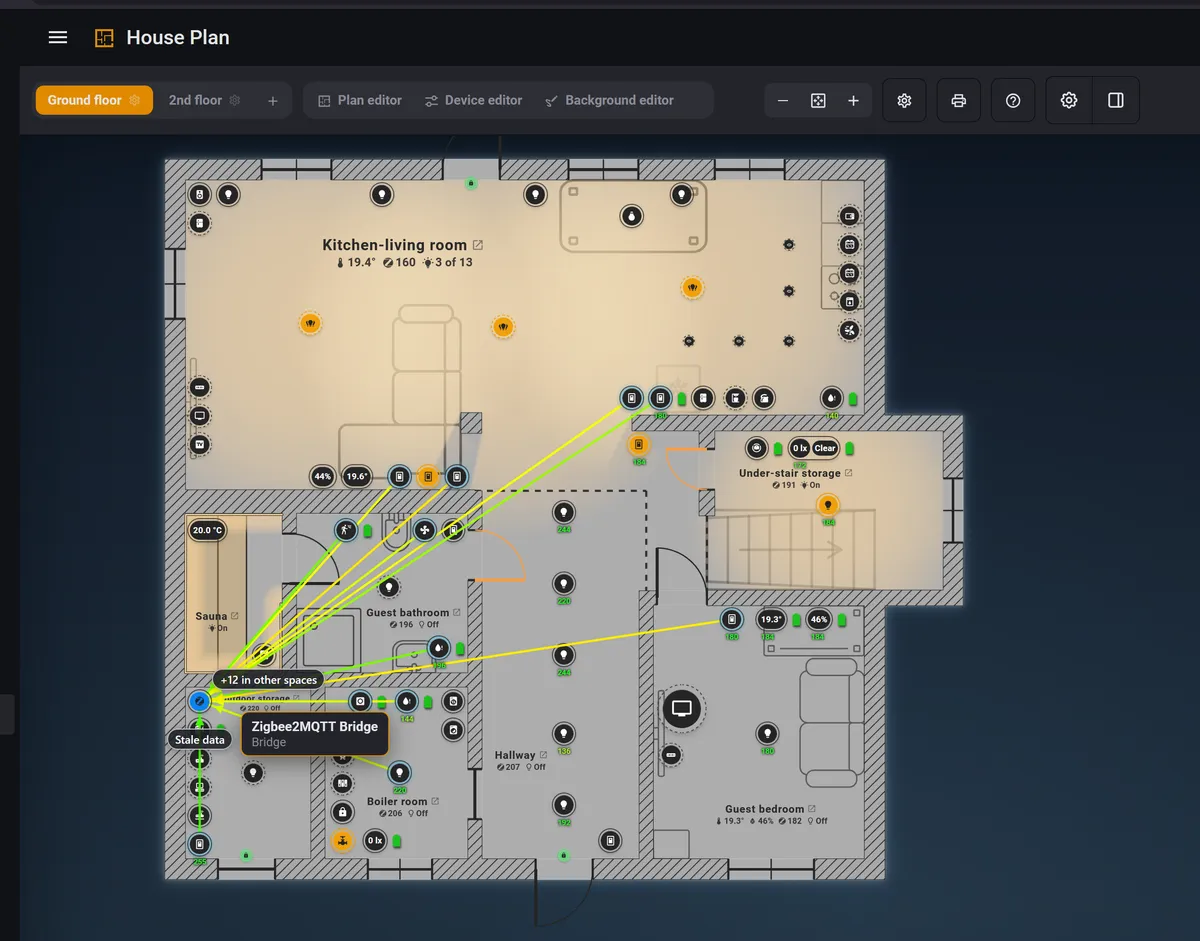Select the green lock on top kitchen door
Viewport: 1200px width, 941px height.
tap(471, 184)
